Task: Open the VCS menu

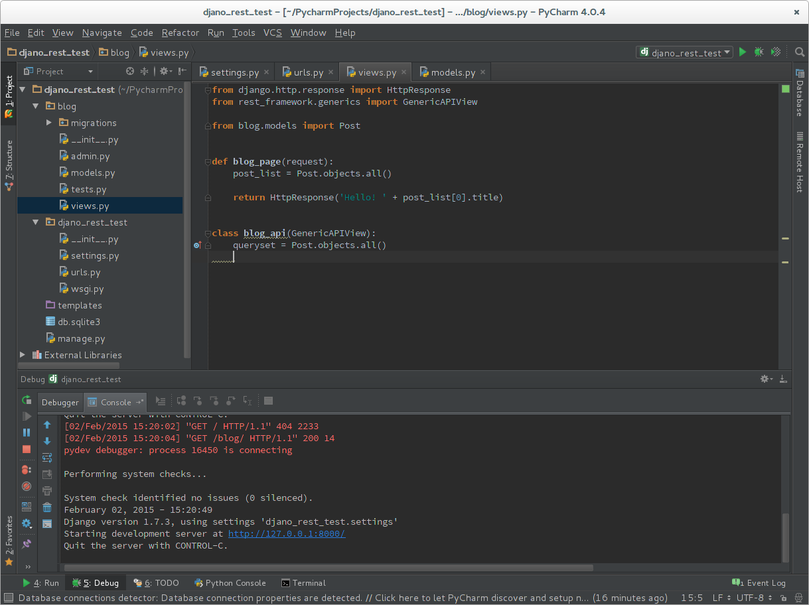Action: point(272,33)
